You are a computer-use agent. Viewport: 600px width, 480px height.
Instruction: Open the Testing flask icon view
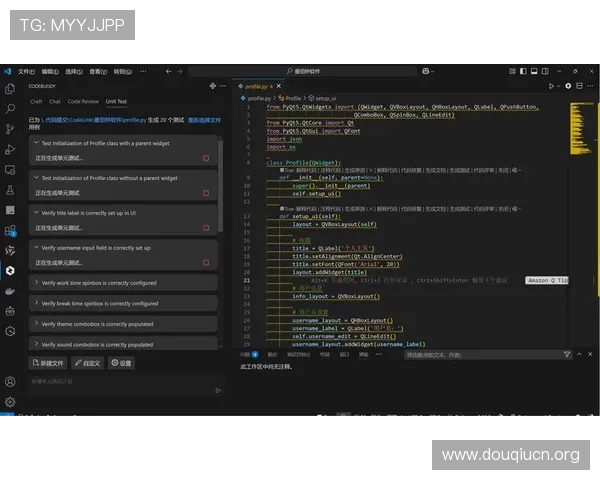[10, 189]
